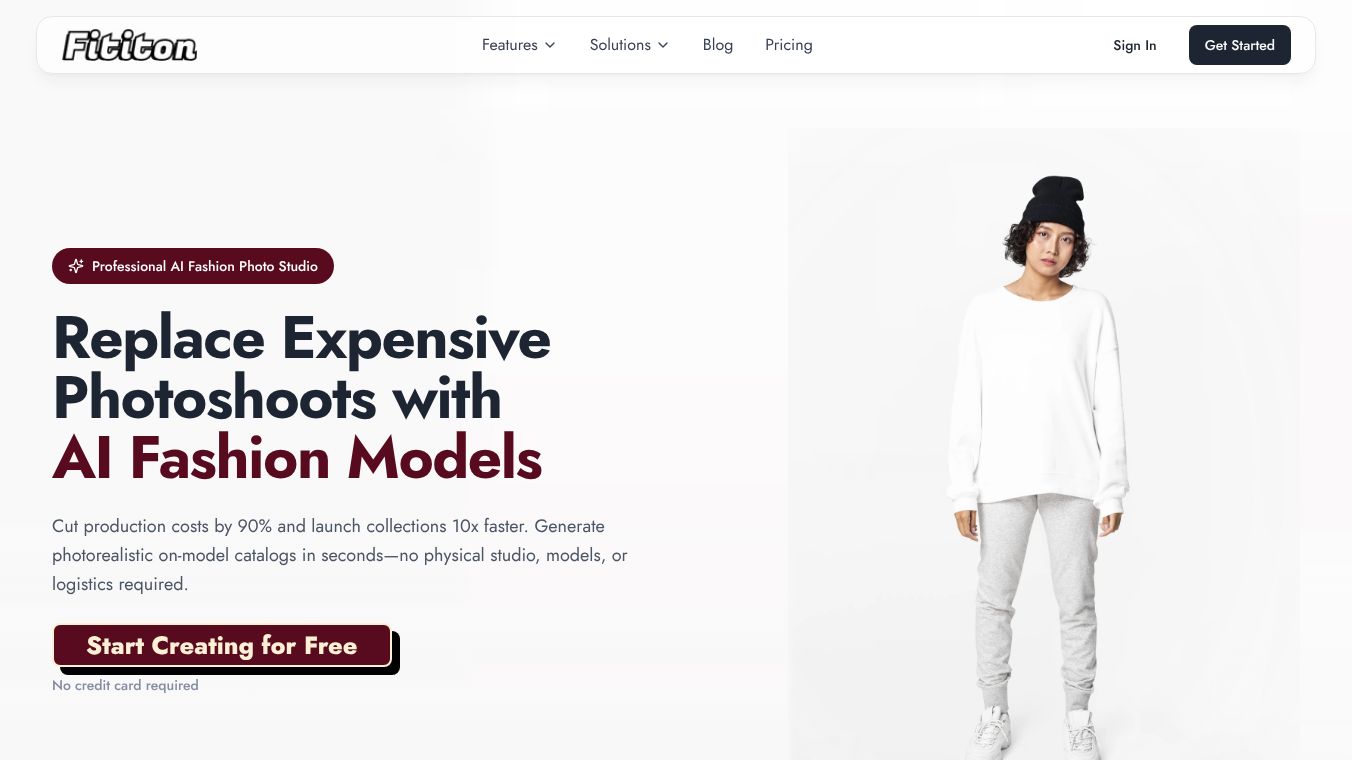Click the maroon AI Fashion Models heading
1352x760 pixels.
(x=297, y=458)
